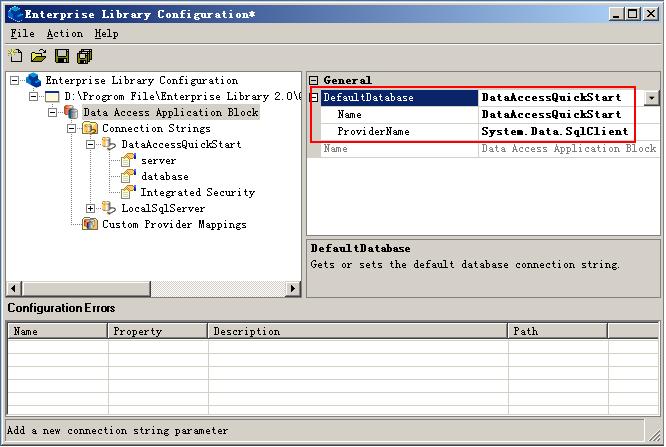This screenshot has height=447, width=666.
Task: Open the File menu
Action: 22,33
